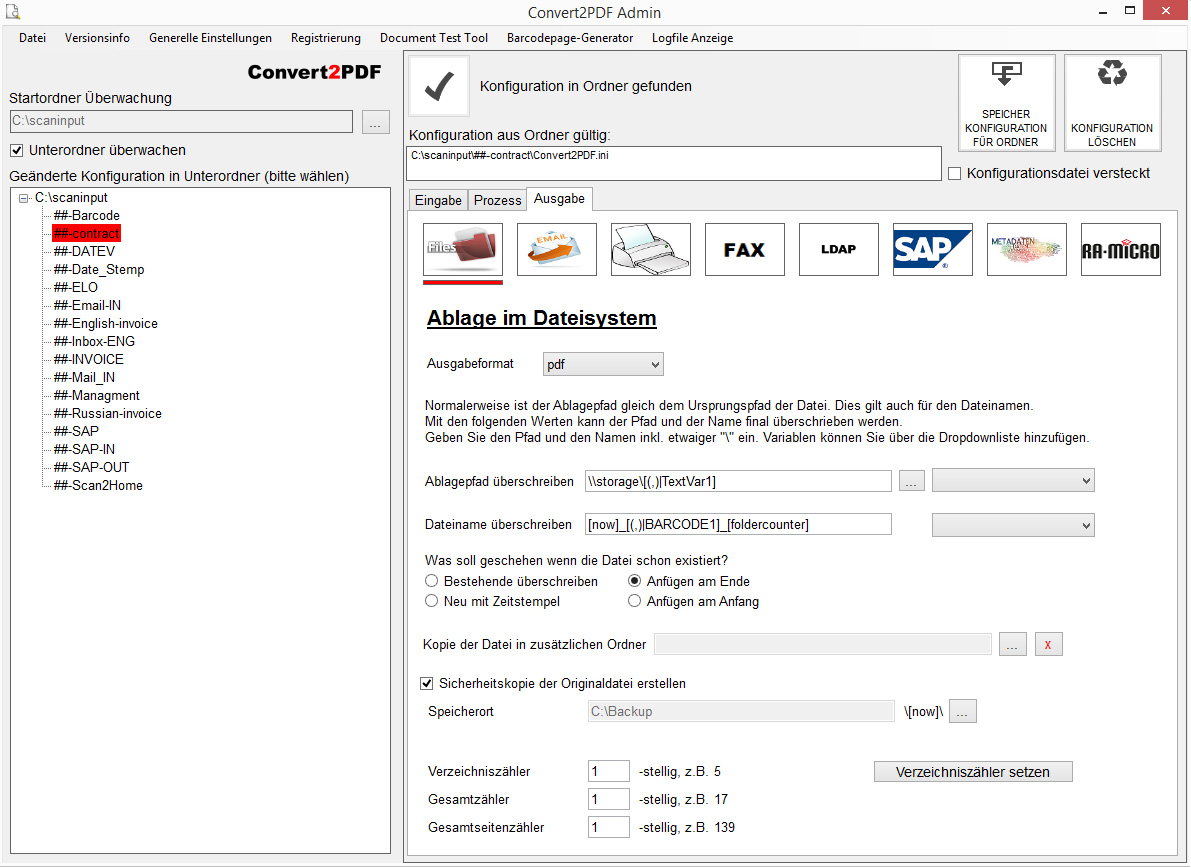Screen dimensions: 1191x867
Task: Select Anfügen am Ende option
Action: [x=634, y=581]
